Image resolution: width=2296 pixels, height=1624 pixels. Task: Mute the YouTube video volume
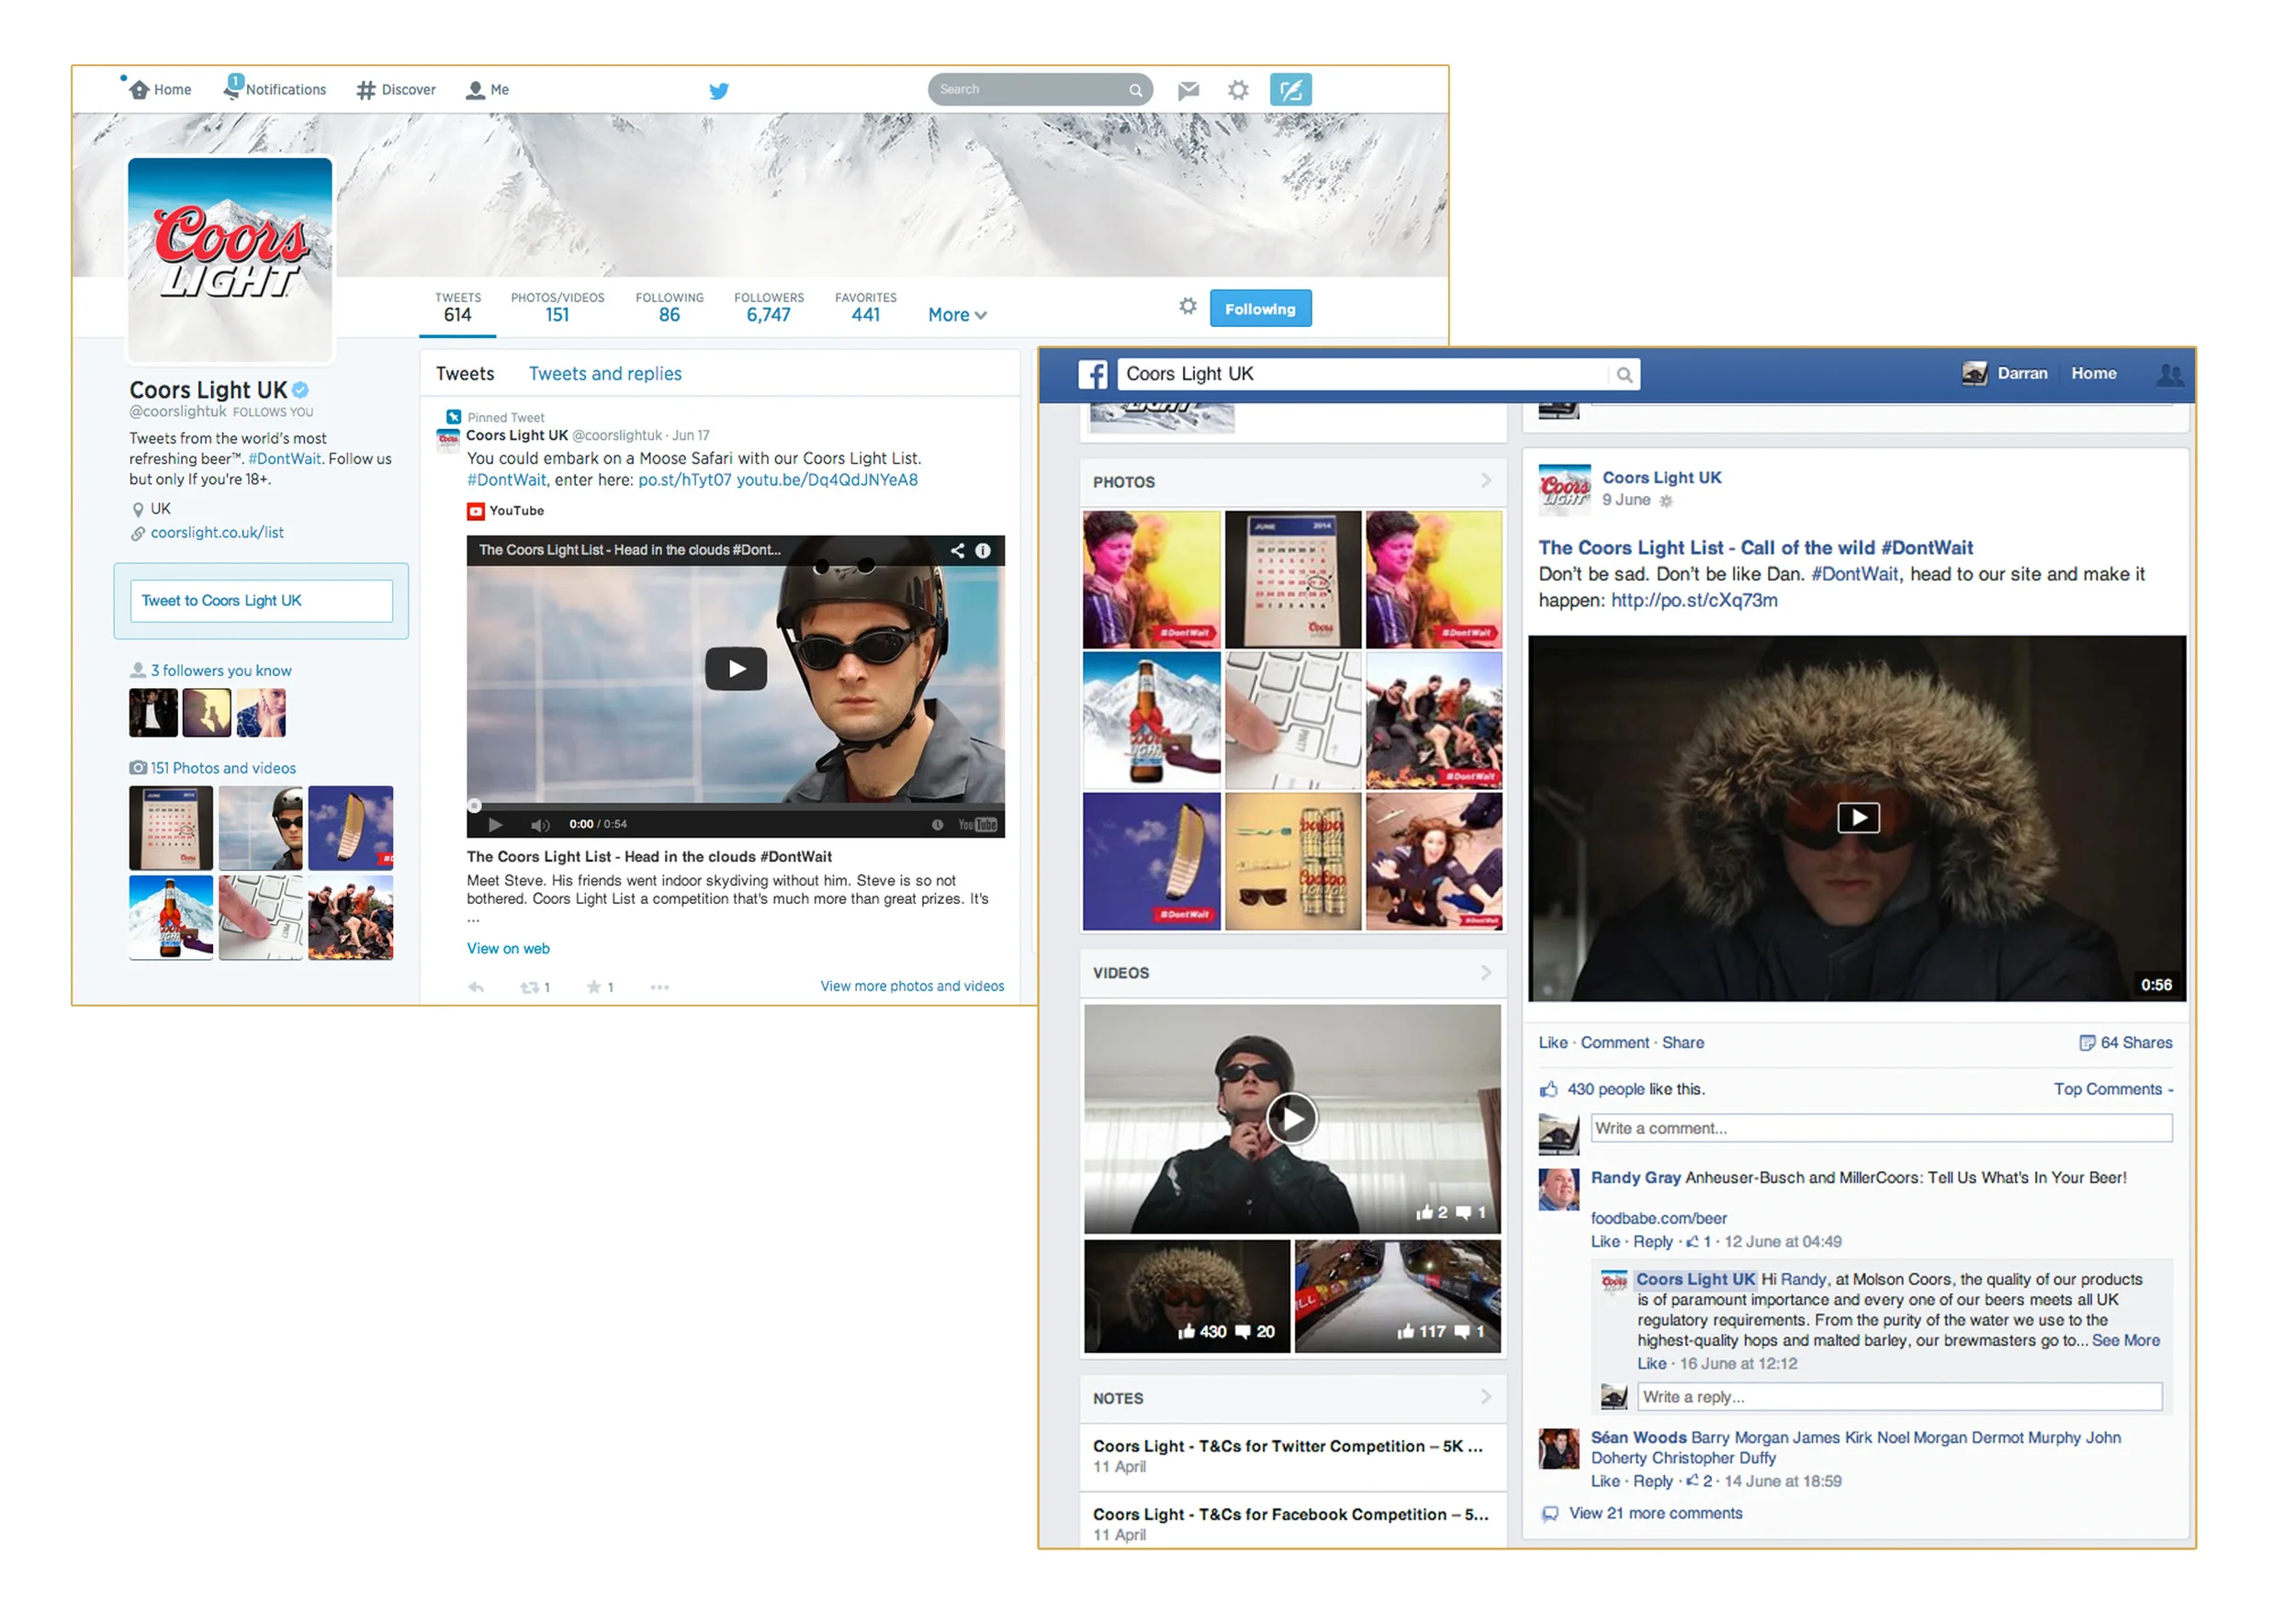tap(540, 825)
